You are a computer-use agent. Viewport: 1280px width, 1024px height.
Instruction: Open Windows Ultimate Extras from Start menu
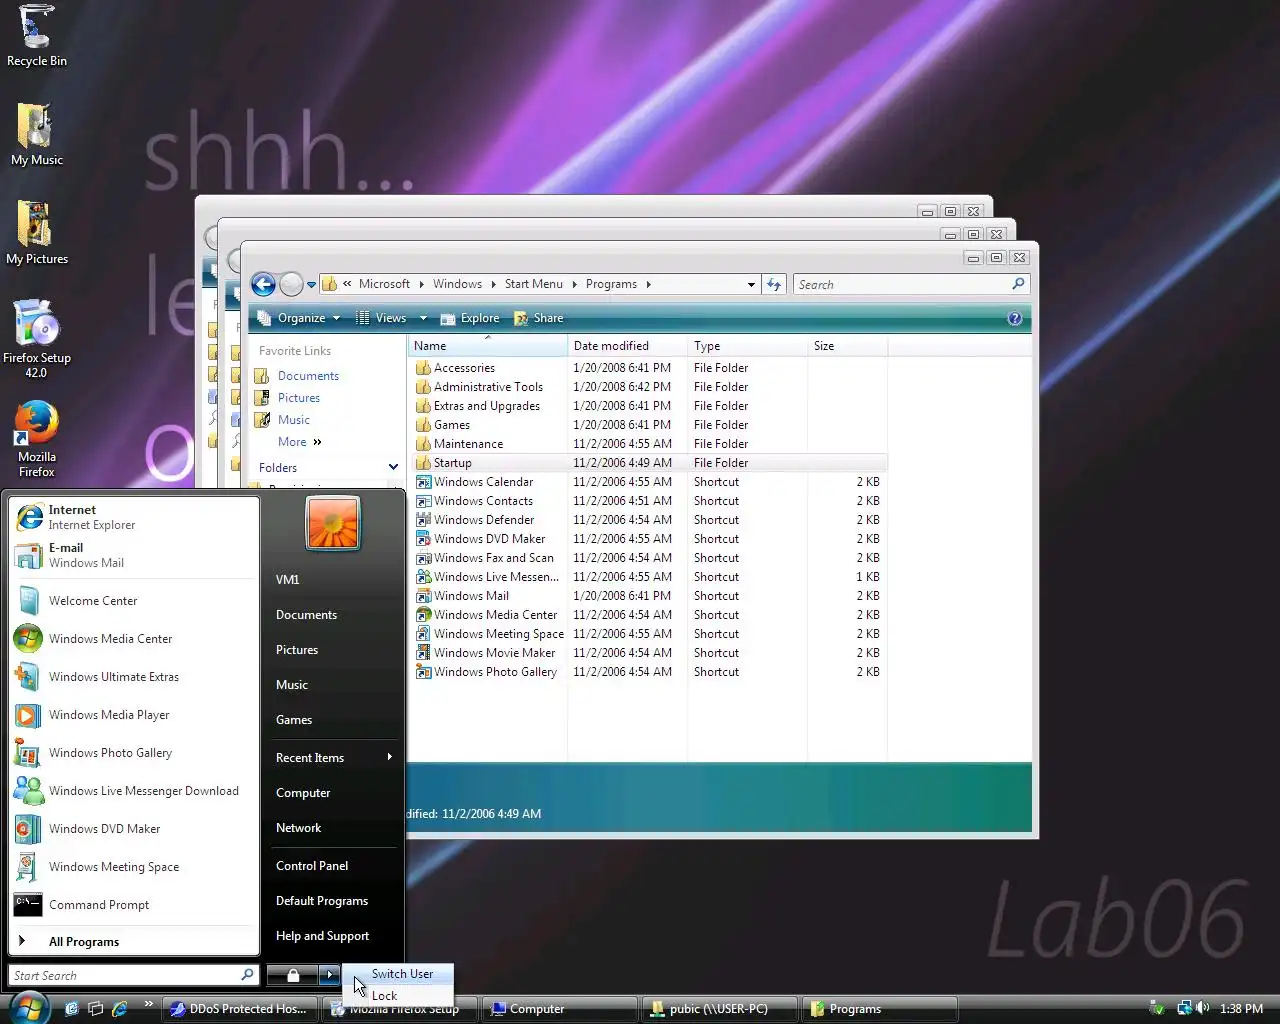pos(134,677)
